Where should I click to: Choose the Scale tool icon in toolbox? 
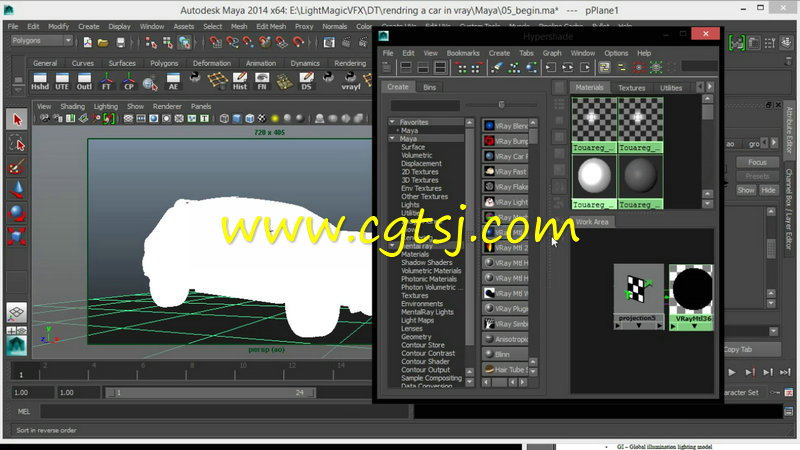pyautogui.click(x=17, y=236)
